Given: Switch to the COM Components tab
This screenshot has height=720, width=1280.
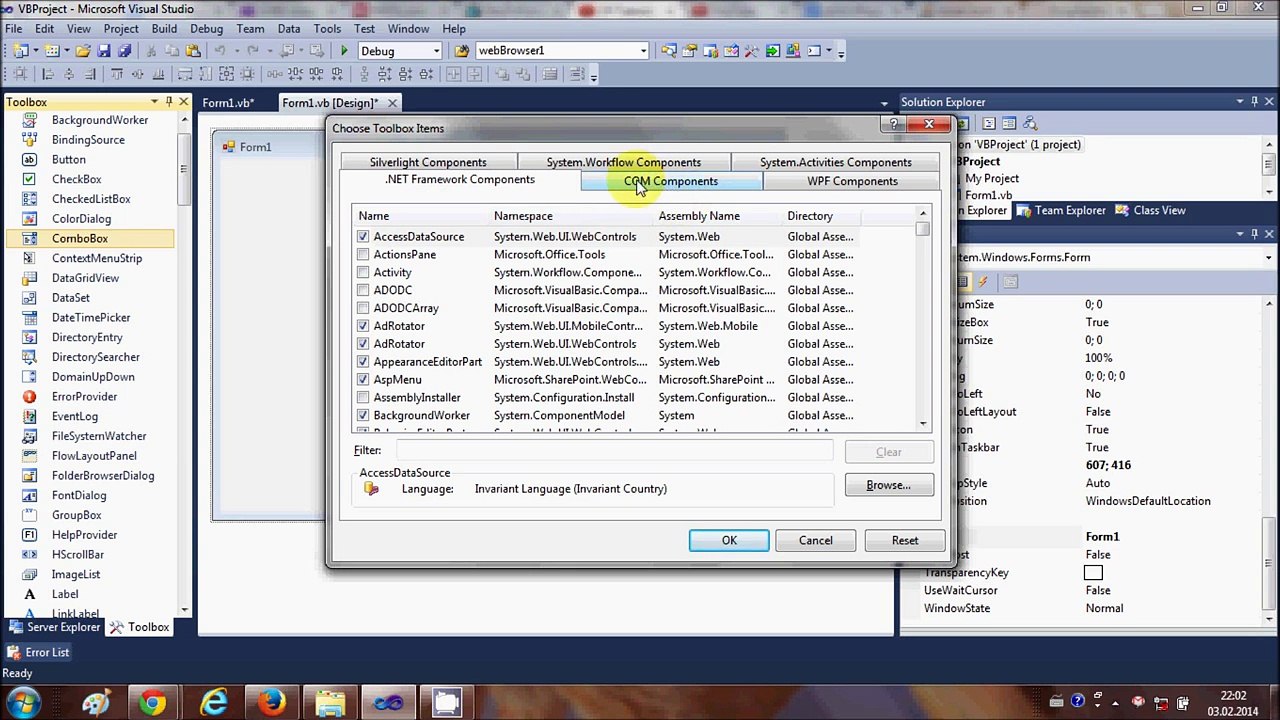Looking at the screenshot, I should pos(671,181).
